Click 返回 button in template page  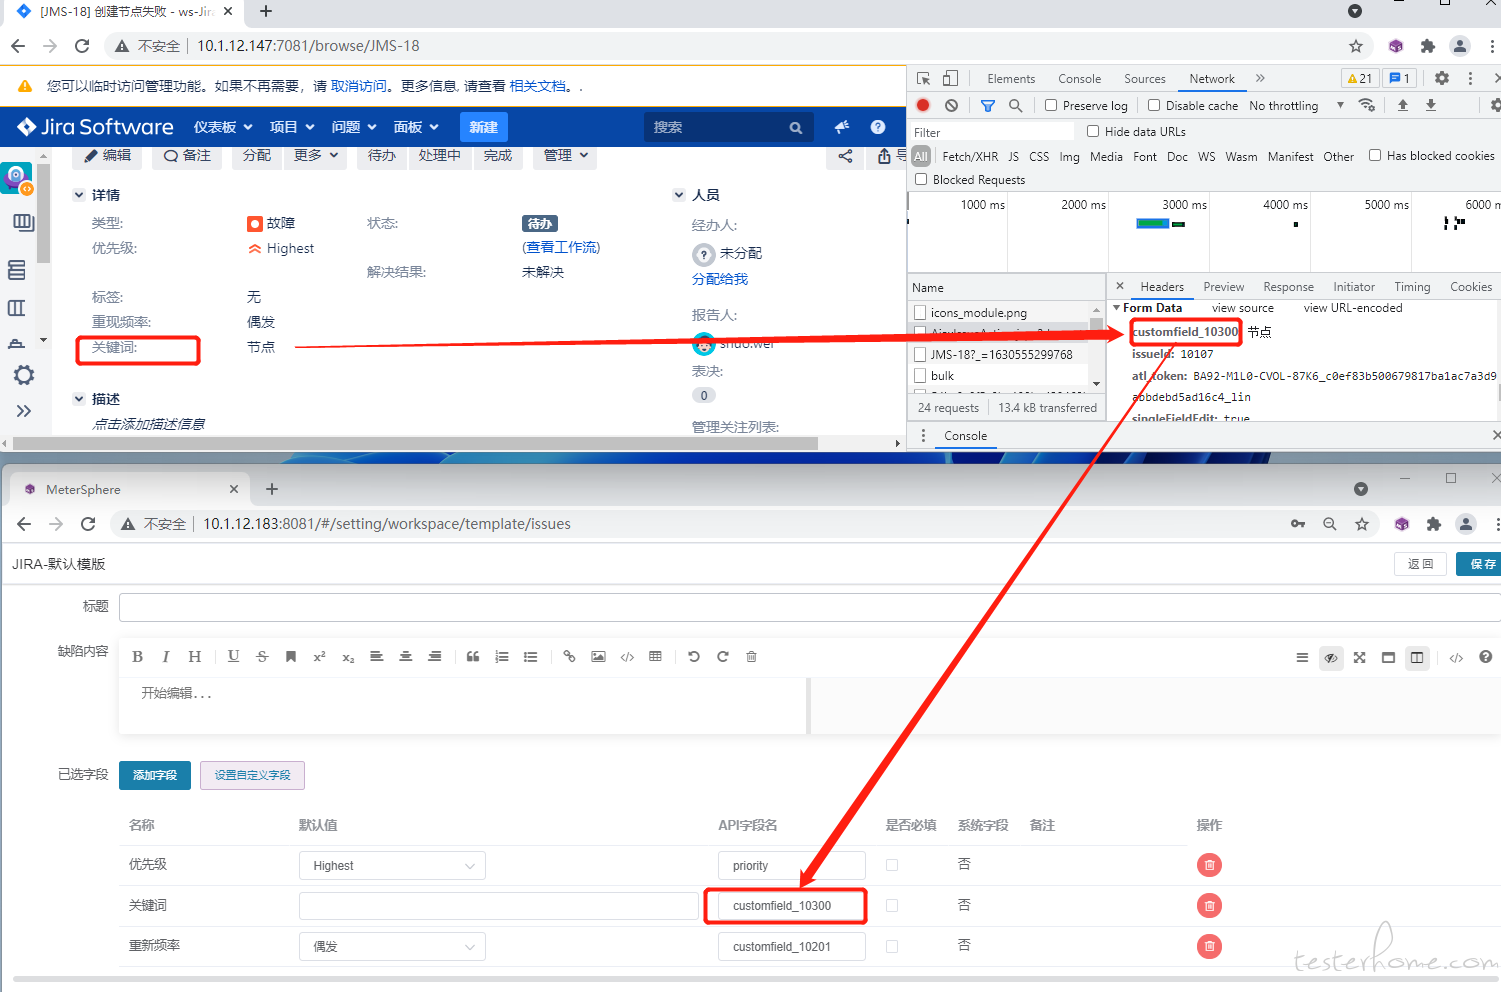1421,564
